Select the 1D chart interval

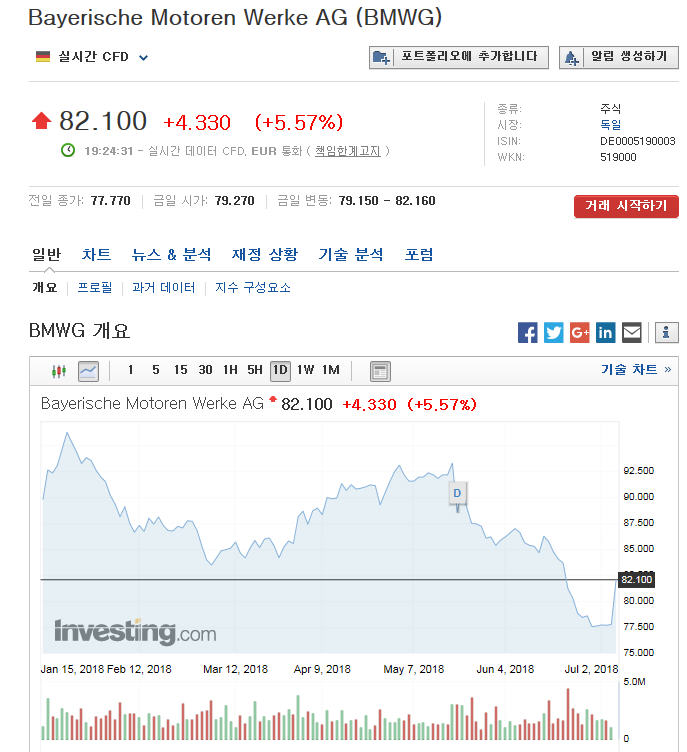(x=280, y=370)
